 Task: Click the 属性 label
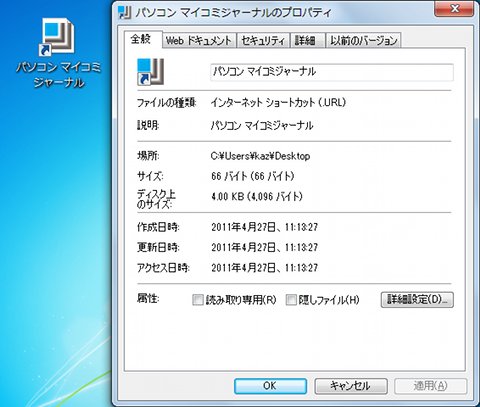point(148,298)
